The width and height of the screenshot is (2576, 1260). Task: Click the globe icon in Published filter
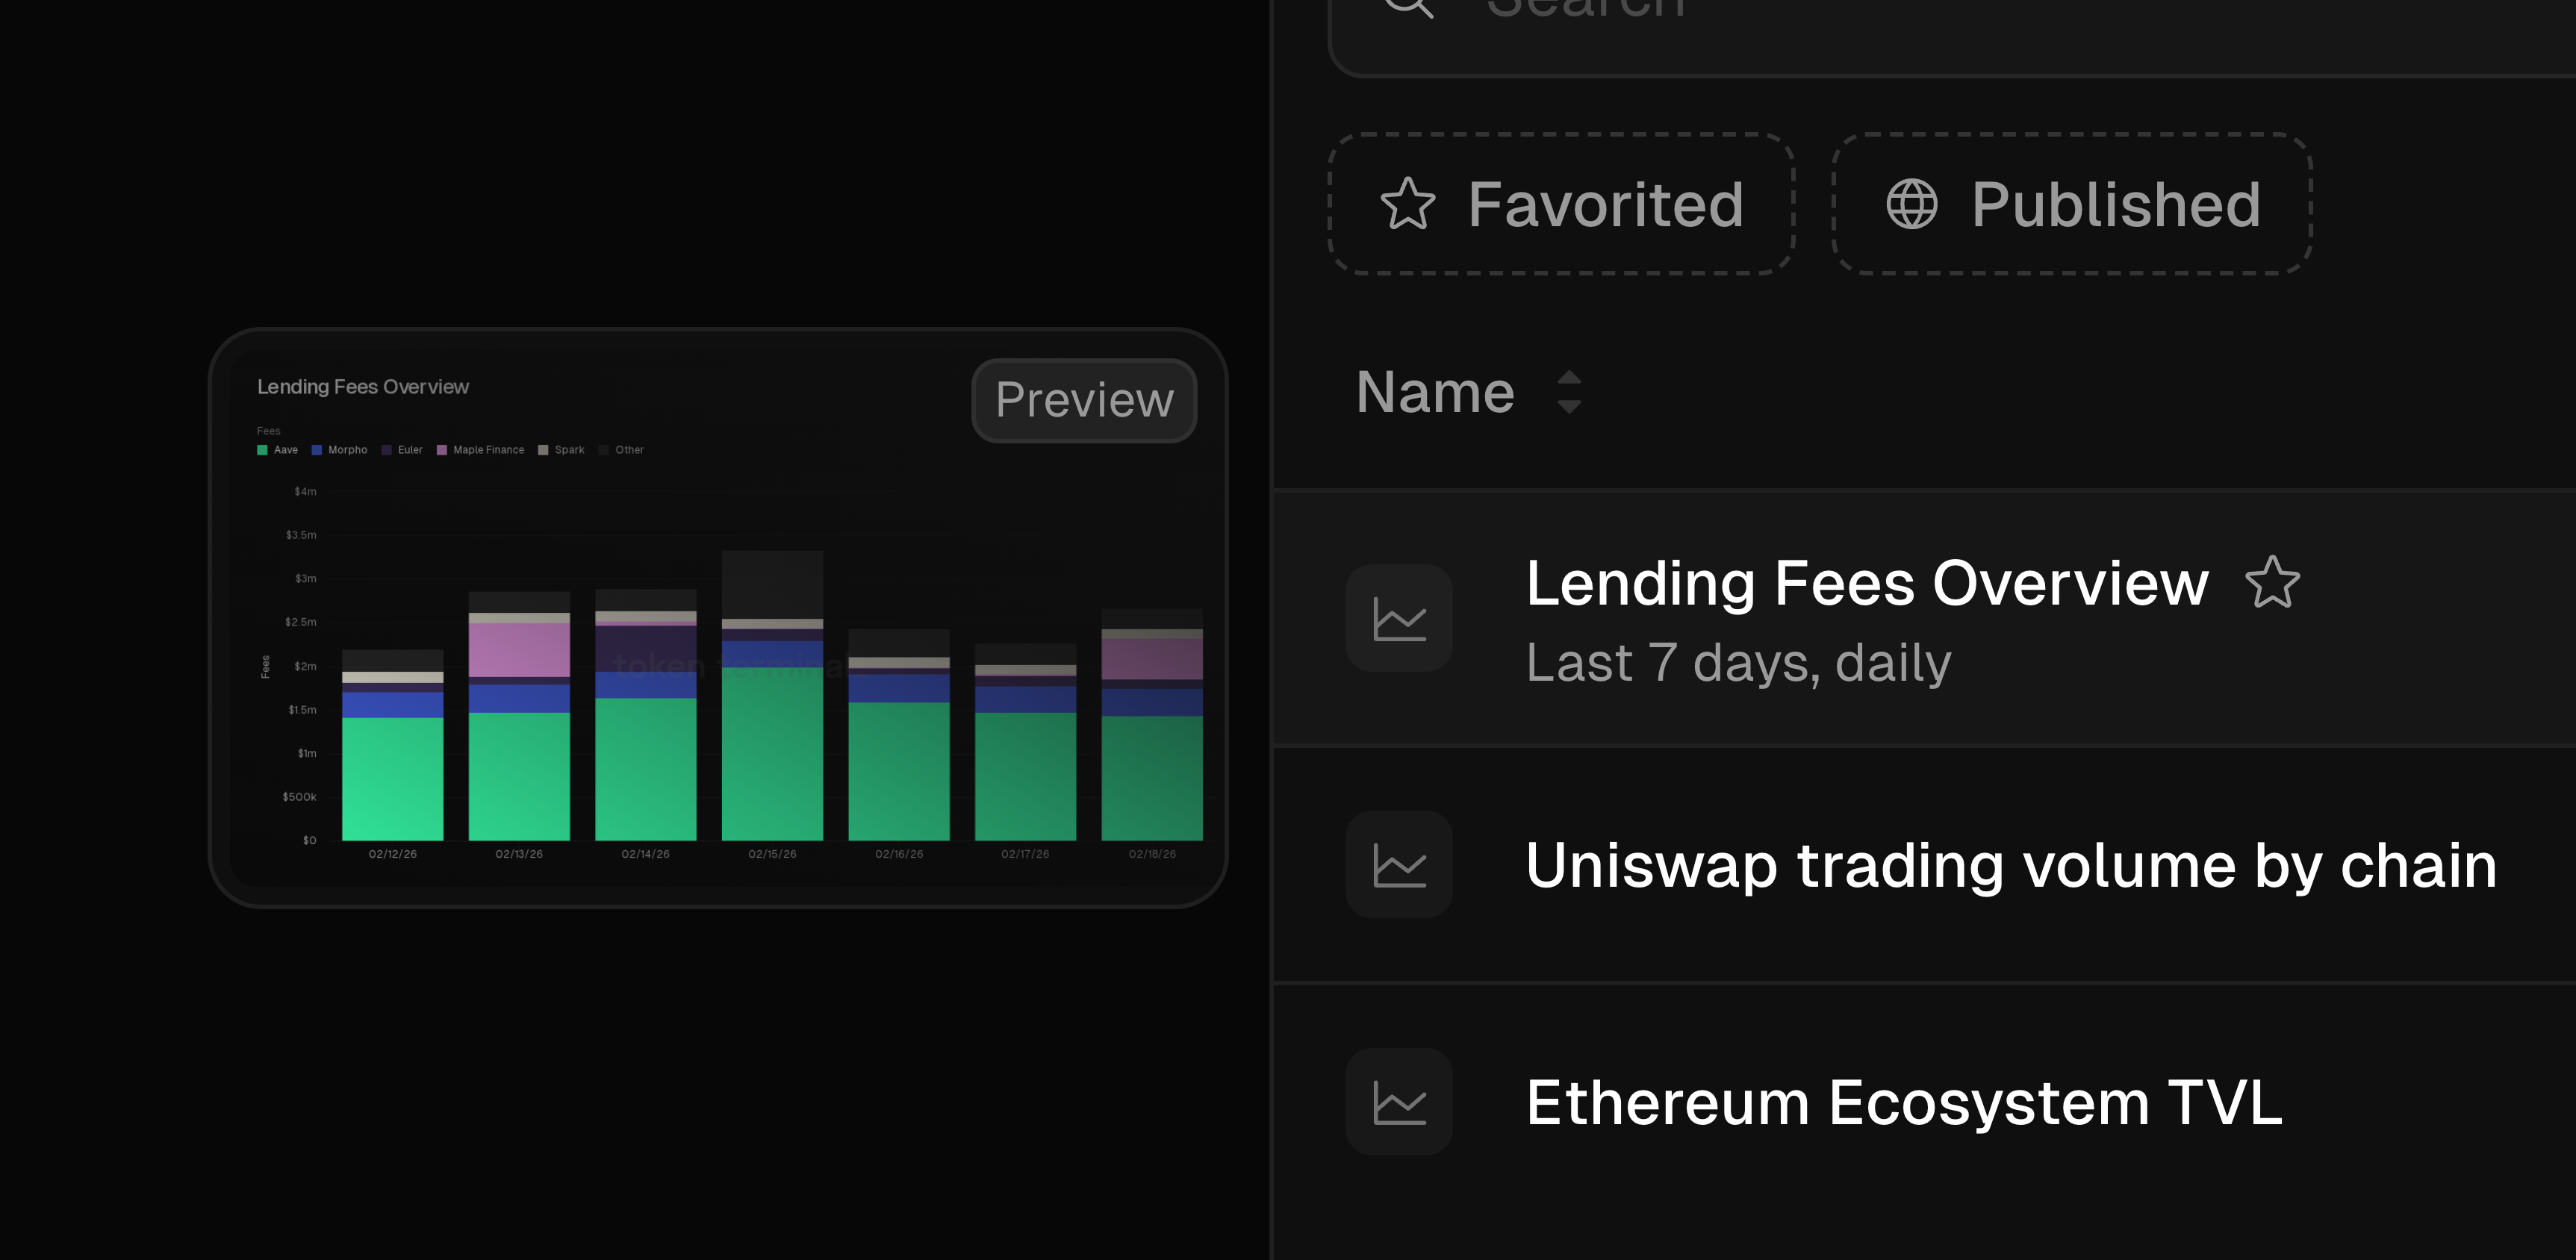click(1911, 204)
